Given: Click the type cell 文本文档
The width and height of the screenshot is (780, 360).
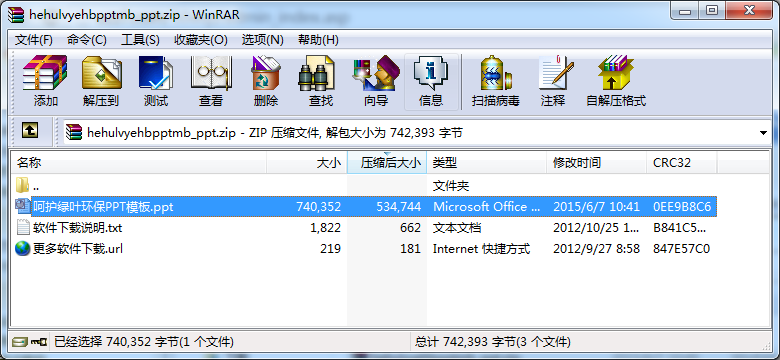Looking at the screenshot, I should point(457,228).
